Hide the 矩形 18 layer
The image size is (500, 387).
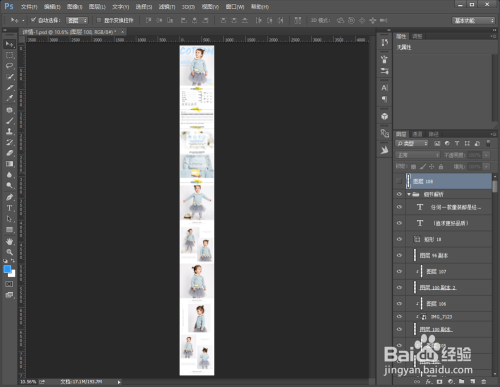point(399,239)
